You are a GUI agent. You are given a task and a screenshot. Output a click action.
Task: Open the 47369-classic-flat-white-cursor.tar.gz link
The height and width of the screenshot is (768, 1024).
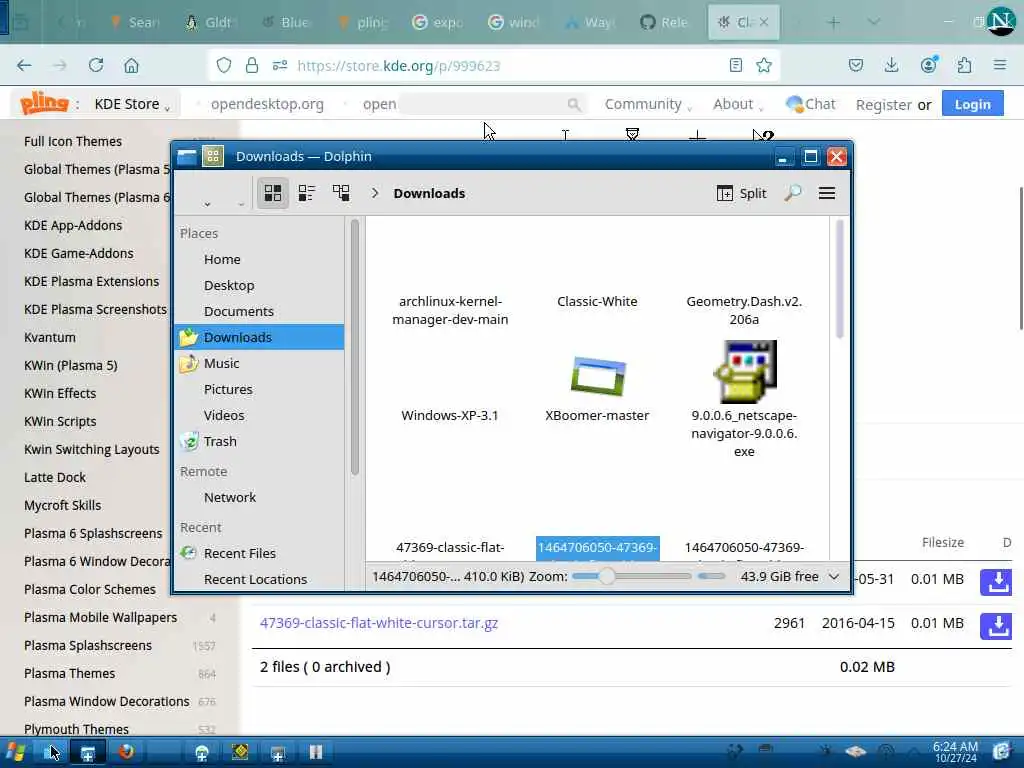tap(379, 623)
